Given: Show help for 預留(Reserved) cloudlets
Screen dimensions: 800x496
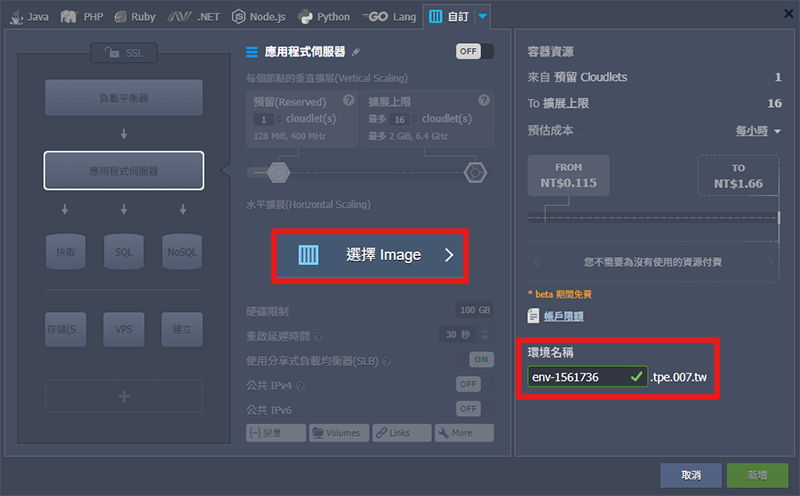Looking at the screenshot, I should [348, 100].
